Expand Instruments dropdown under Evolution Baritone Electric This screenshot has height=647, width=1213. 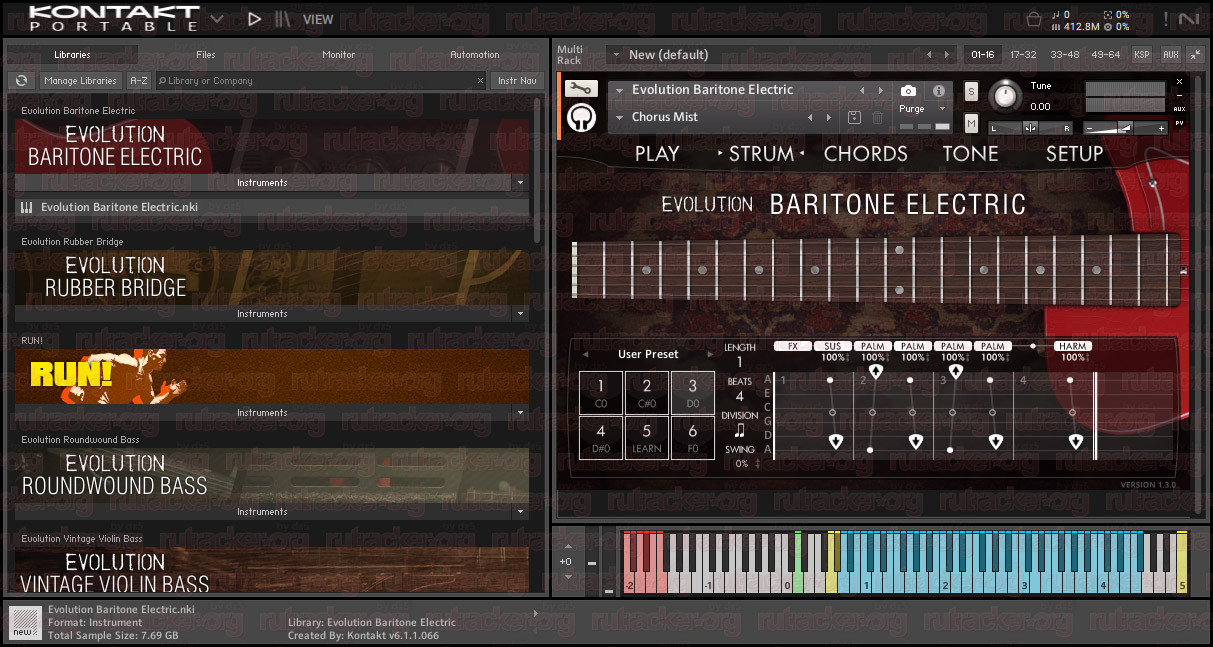519,183
